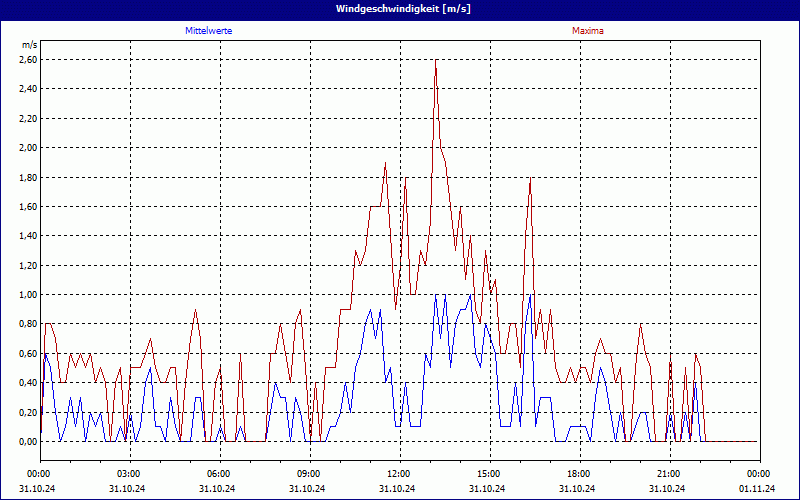Click the 0,40 y-axis value
This screenshot has width=800, height=500.
click(29, 383)
